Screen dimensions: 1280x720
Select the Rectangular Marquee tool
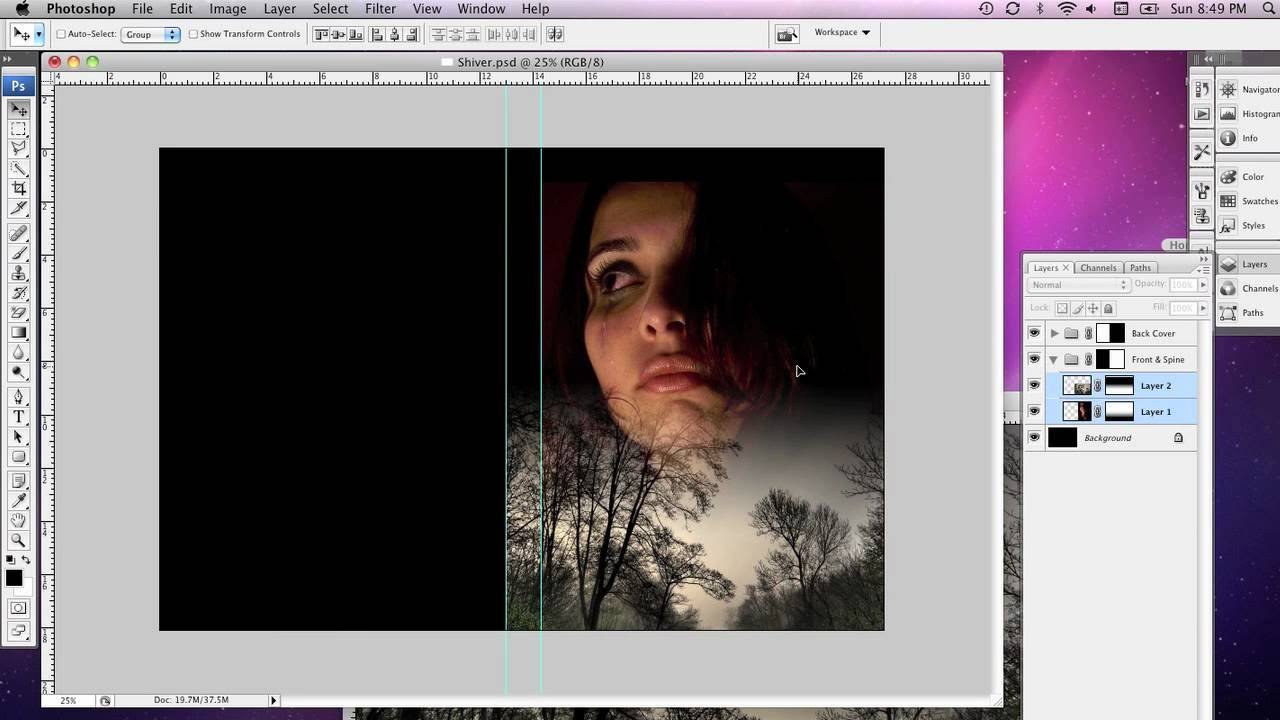[x=18, y=129]
